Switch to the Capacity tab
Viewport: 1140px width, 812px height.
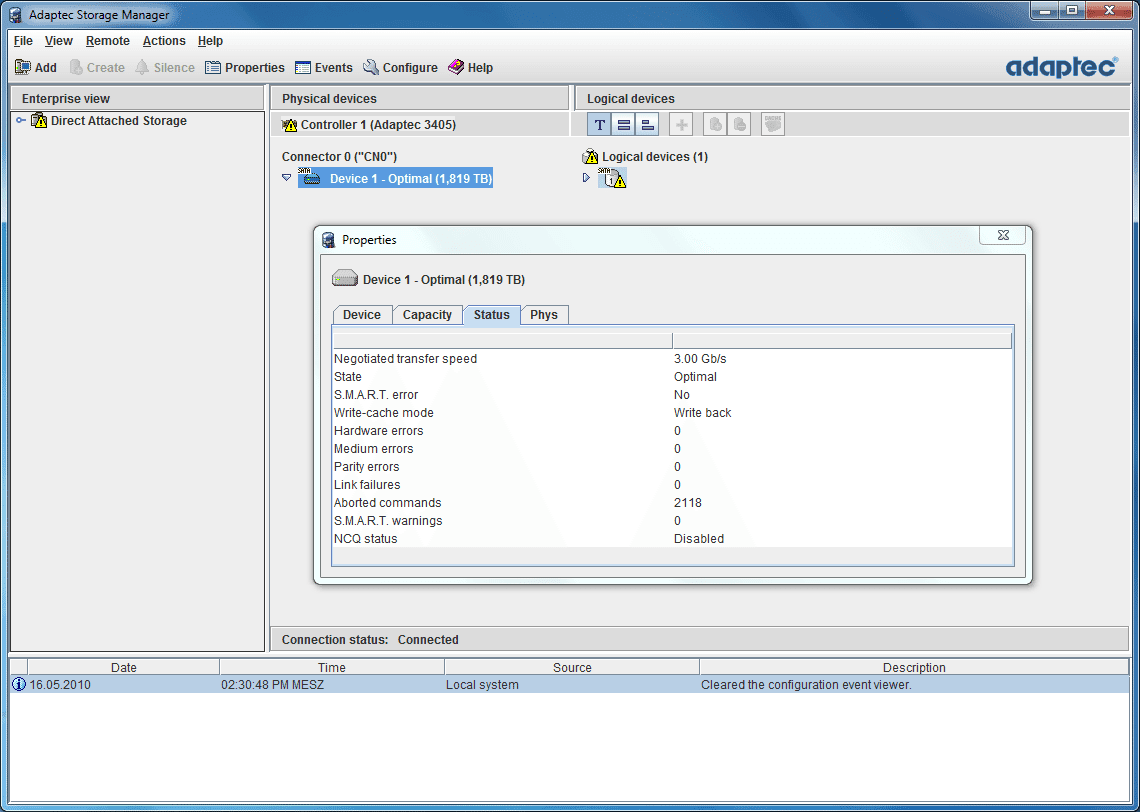428,315
